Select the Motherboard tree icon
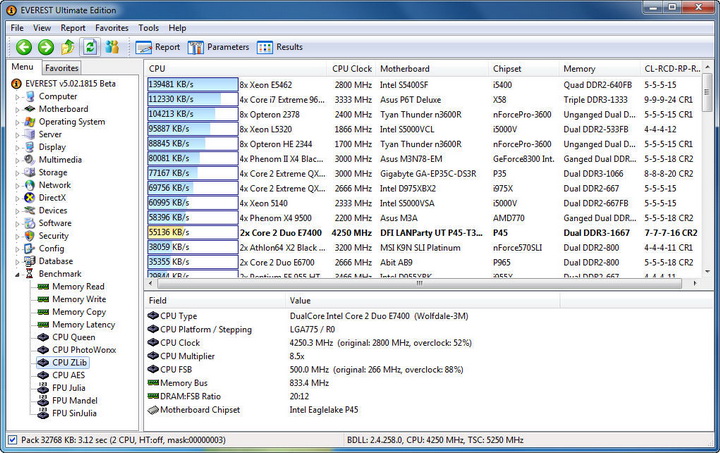720x453 pixels. [30, 109]
